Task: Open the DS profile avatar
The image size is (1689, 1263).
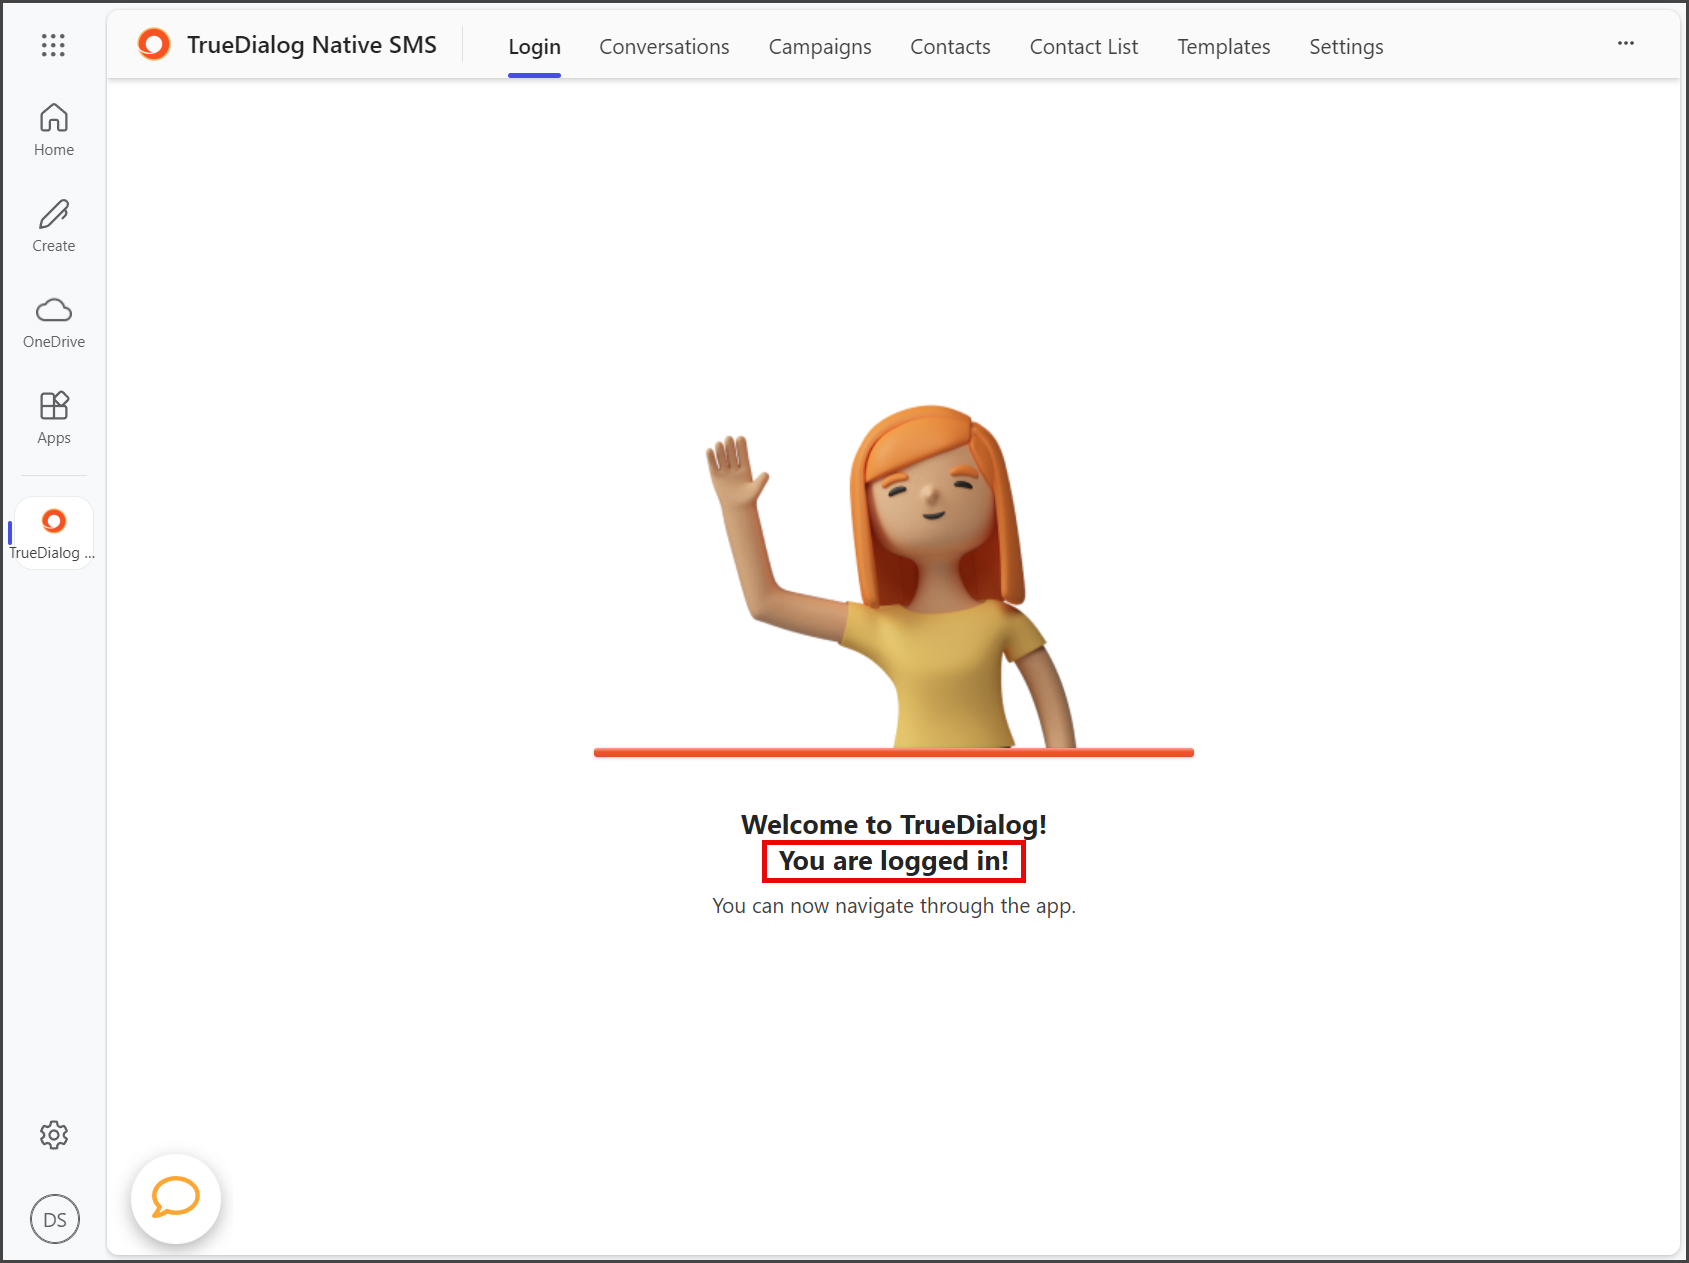Action: pos(55,1219)
